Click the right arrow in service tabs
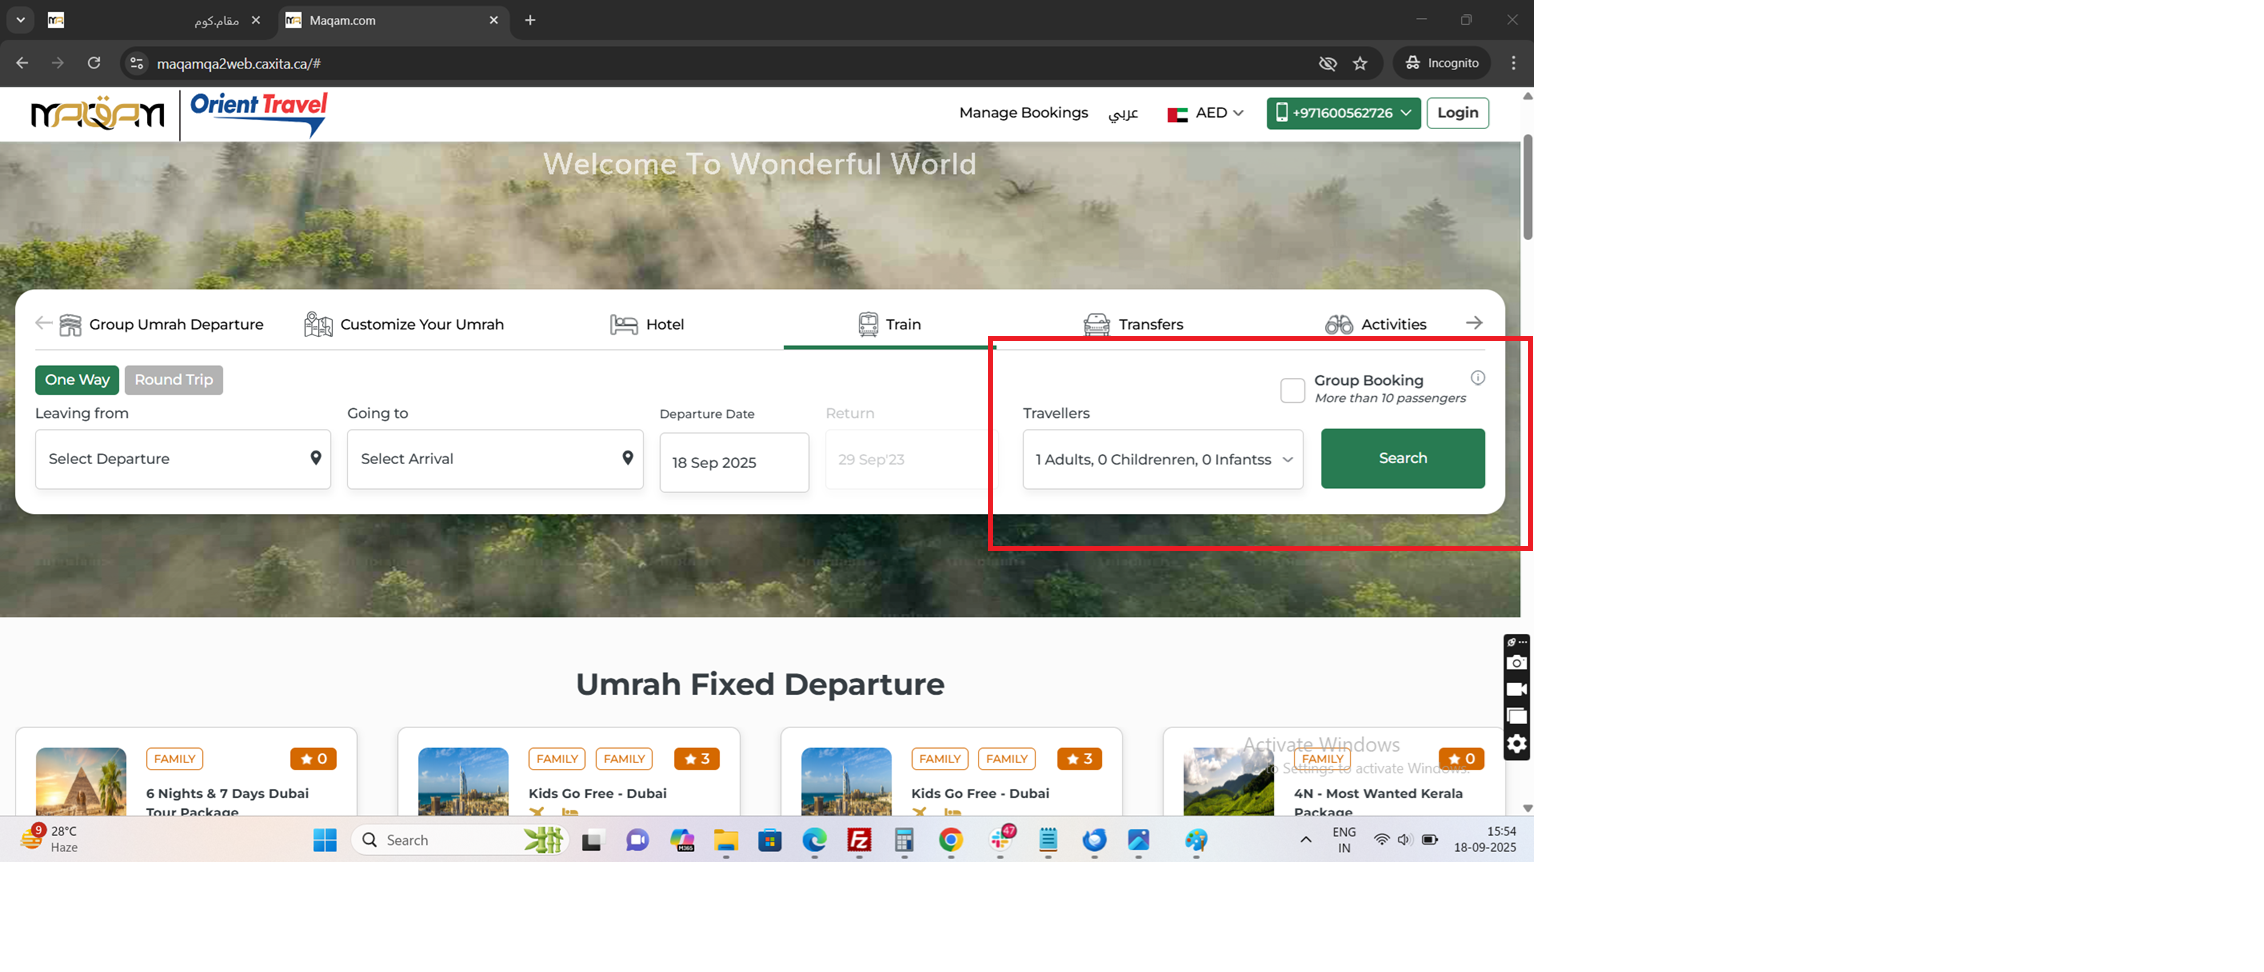Image resolution: width=2264 pixels, height=972 pixels. coord(1473,323)
